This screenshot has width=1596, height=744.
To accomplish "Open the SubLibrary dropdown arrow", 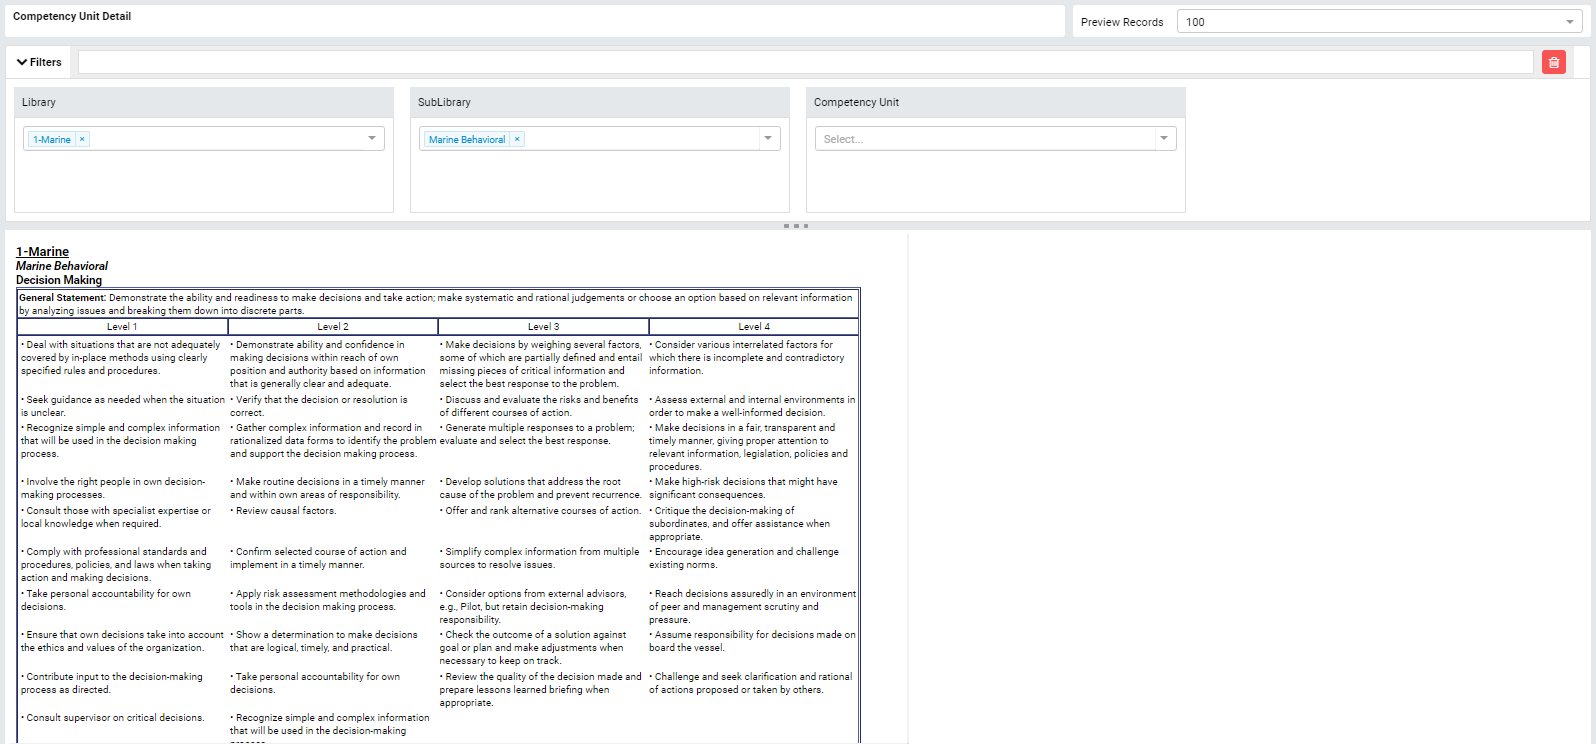I will point(768,139).
